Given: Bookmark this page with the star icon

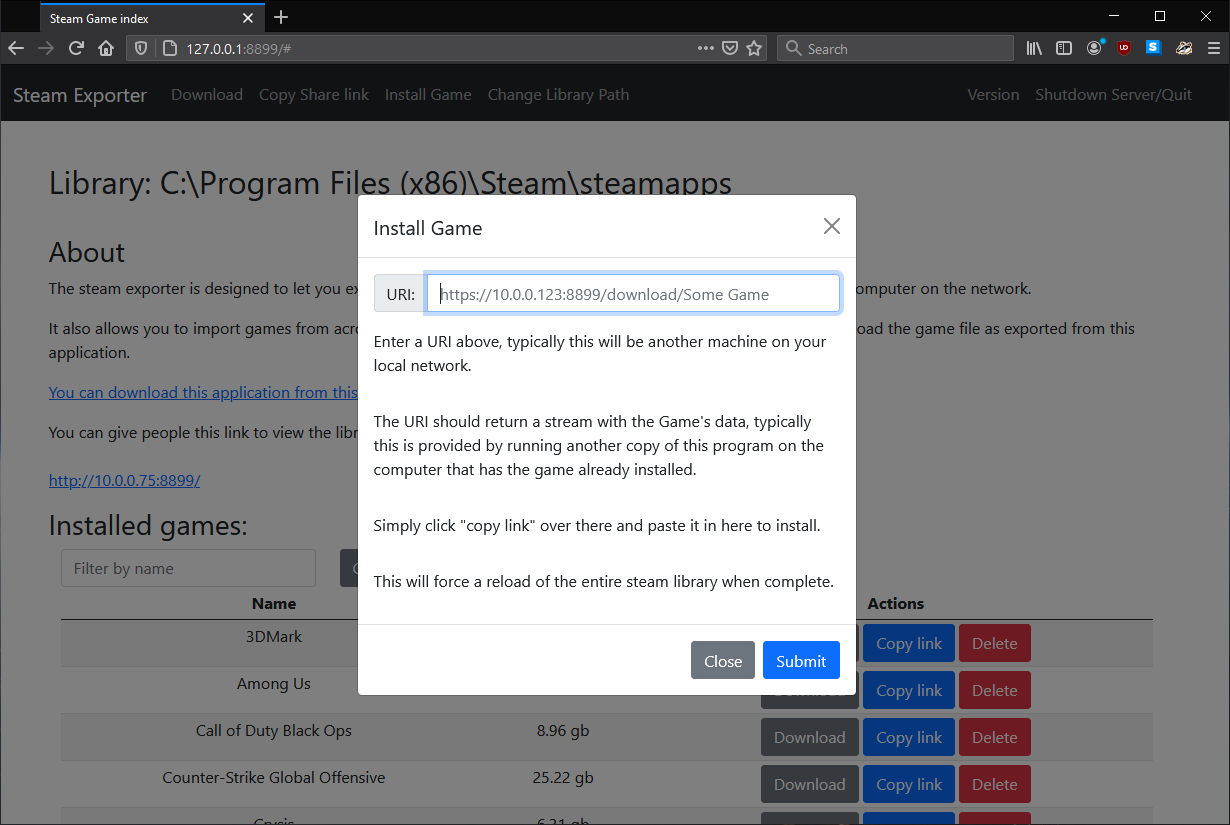Looking at the screenshot, I should pyautogui.click(x=755, y=48).
